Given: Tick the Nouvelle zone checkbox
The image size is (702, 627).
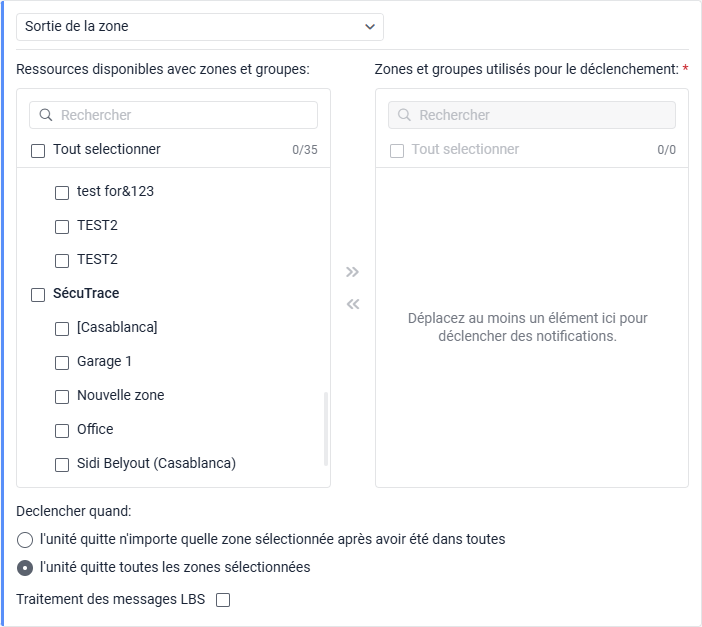Looking at the screenshot, I should (x=62, y=396).
